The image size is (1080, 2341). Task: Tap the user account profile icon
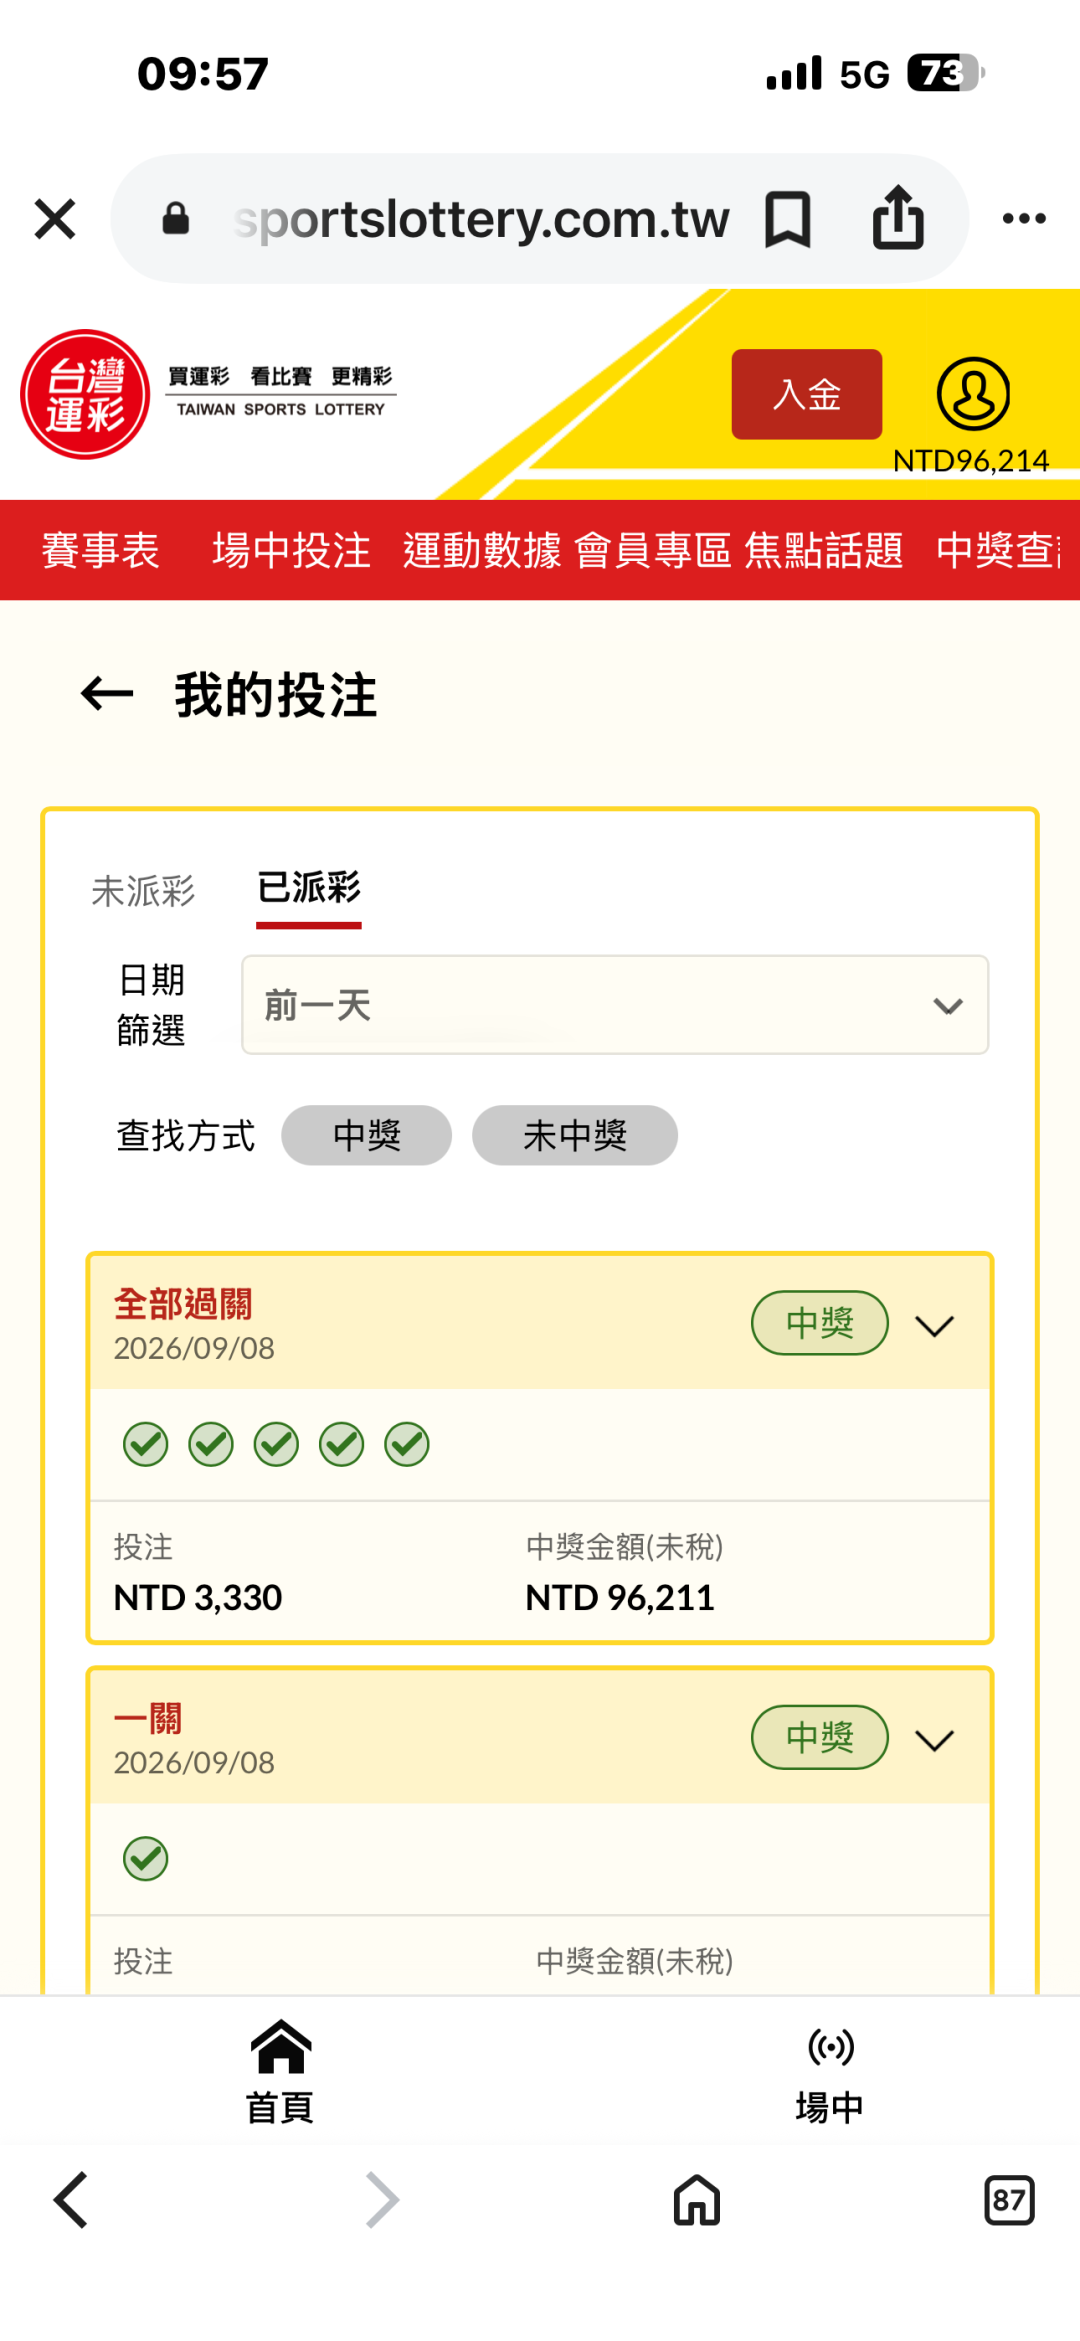coord(972,394)
